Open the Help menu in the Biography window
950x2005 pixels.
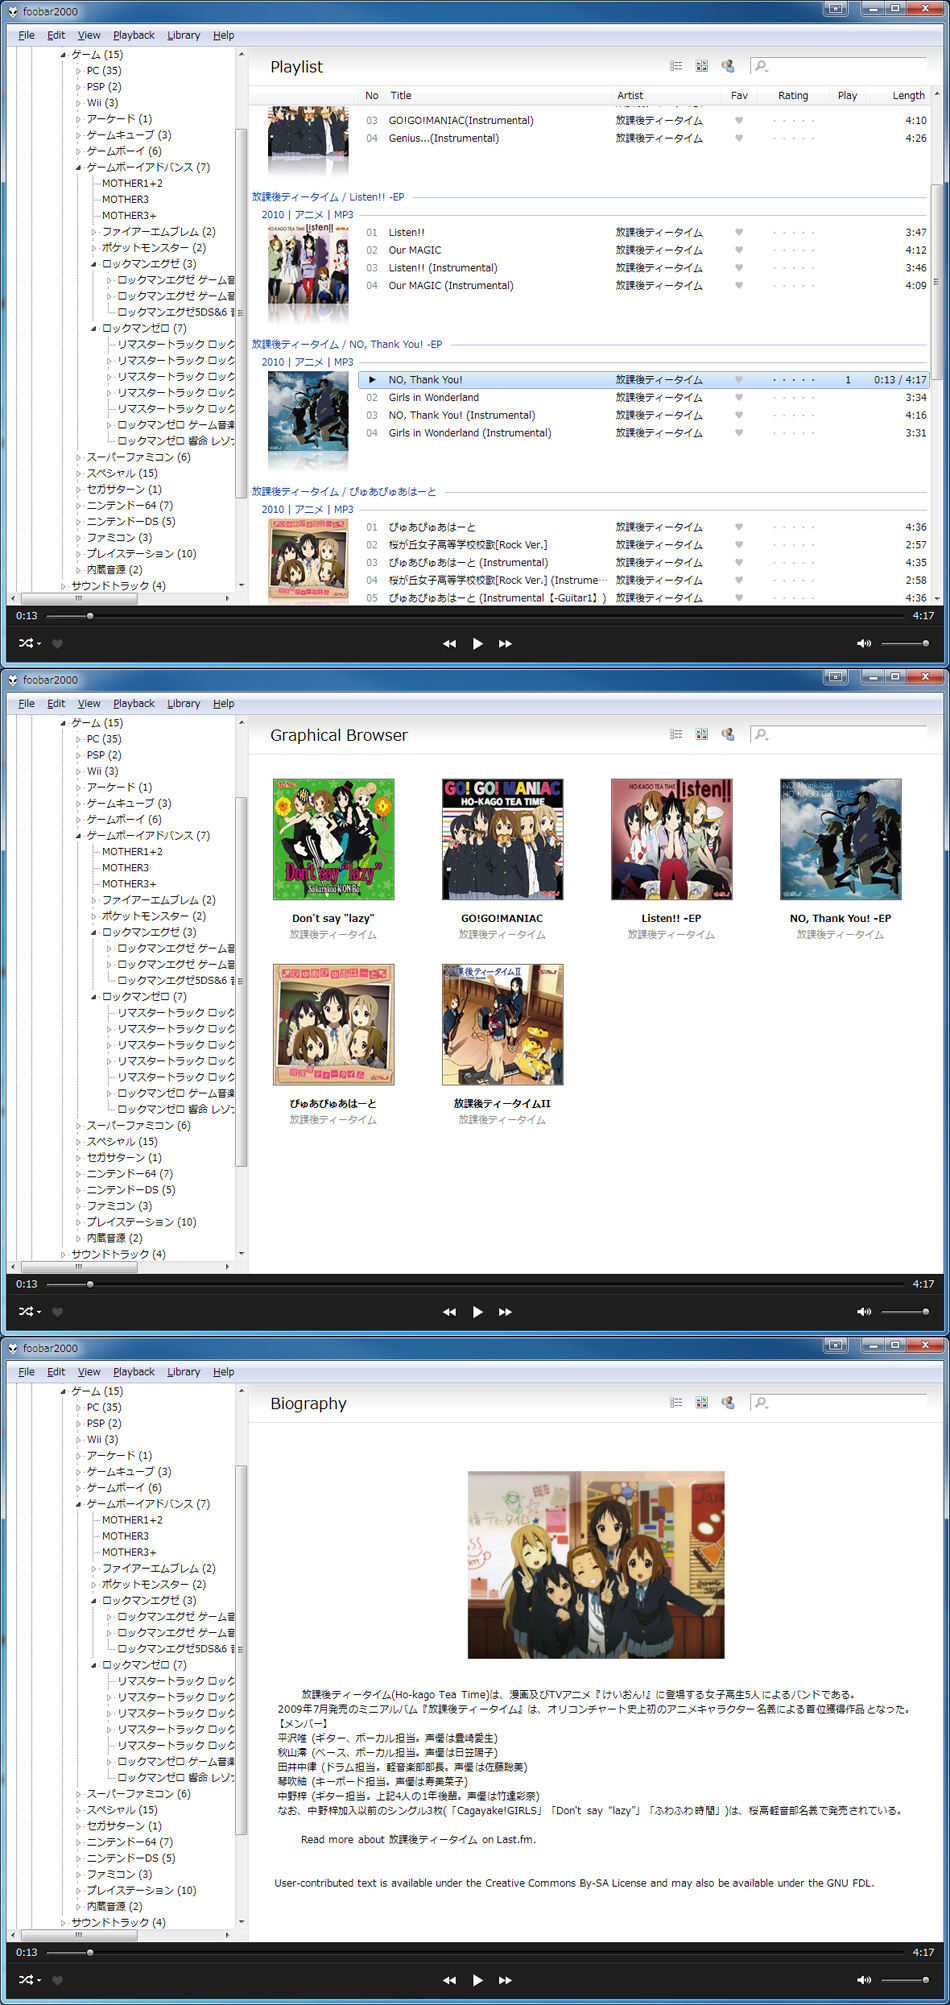(x=223, y=1372)
